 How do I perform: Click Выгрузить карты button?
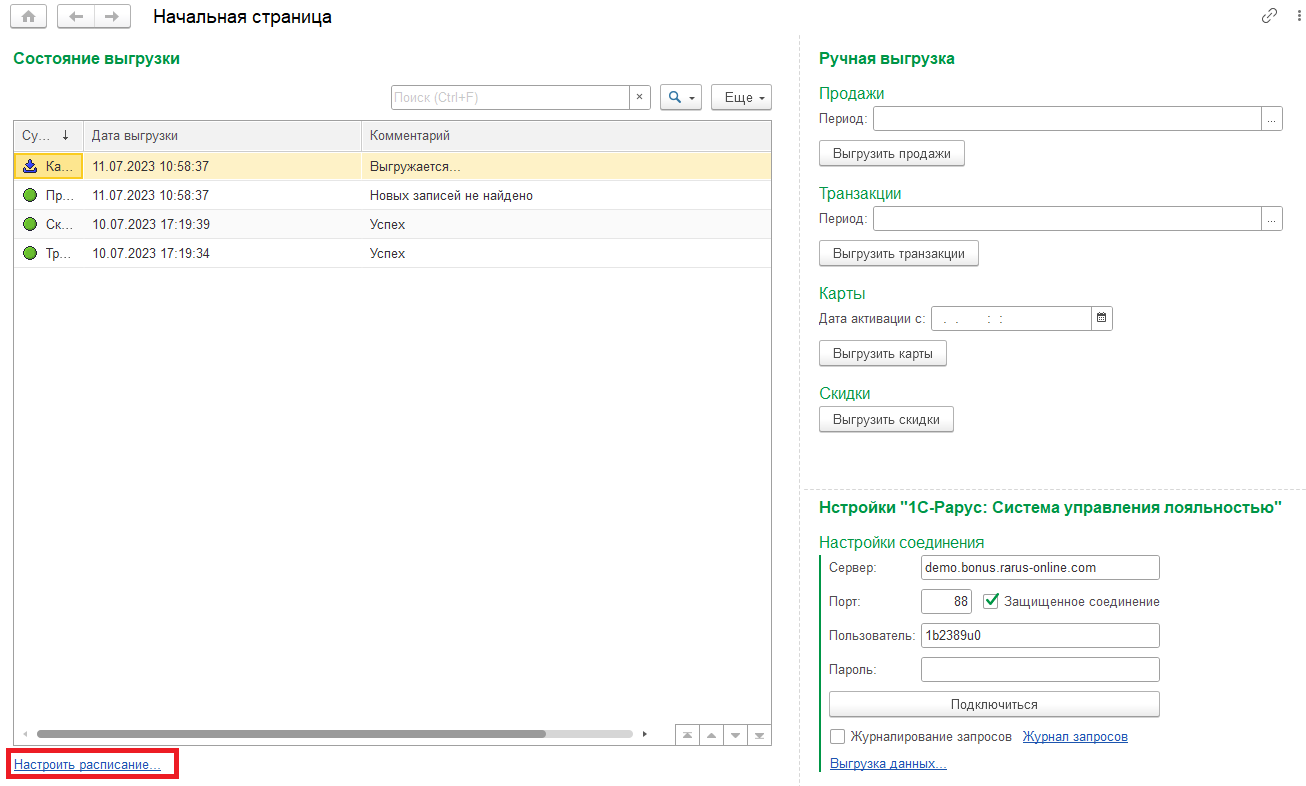pos(883,353)
